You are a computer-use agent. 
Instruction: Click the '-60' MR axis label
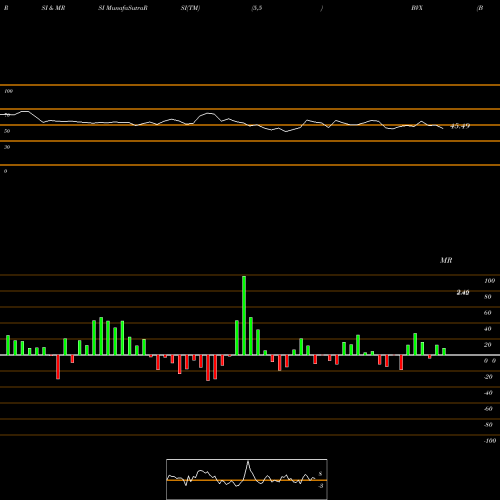pos(488,409)
